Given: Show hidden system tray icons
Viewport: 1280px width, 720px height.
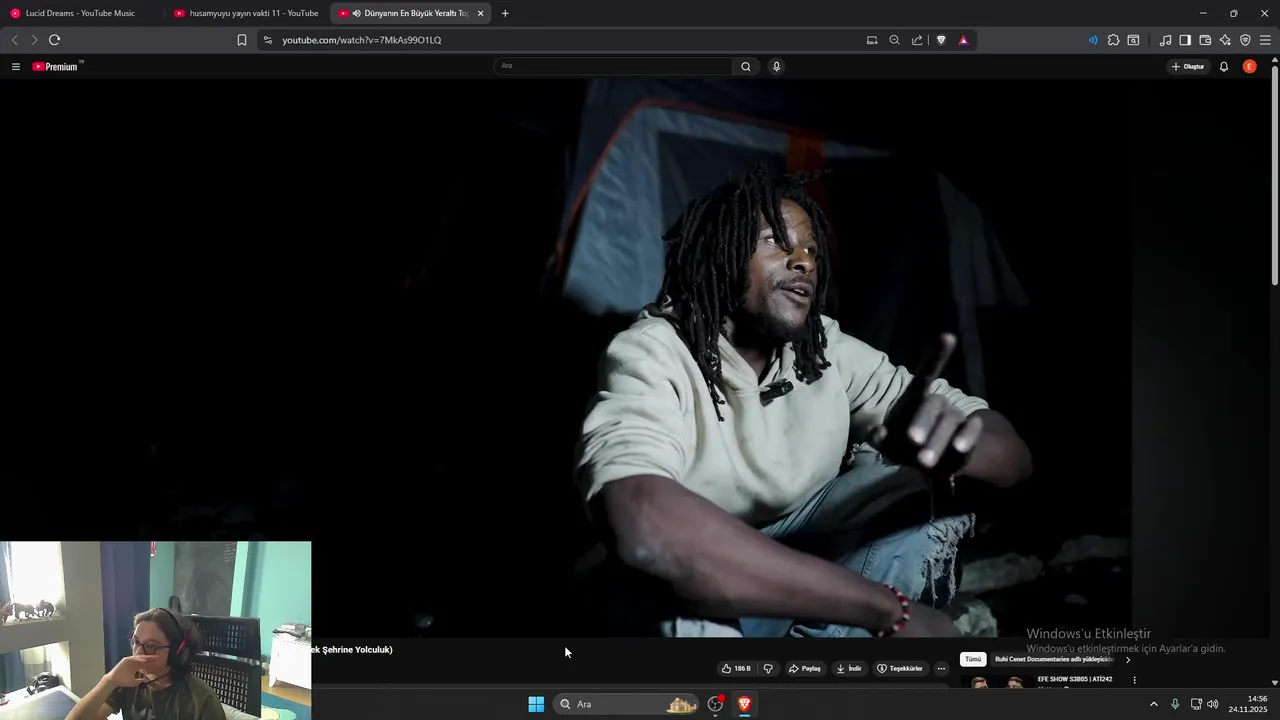Looking at the screenshot, I should point(1153,704).
